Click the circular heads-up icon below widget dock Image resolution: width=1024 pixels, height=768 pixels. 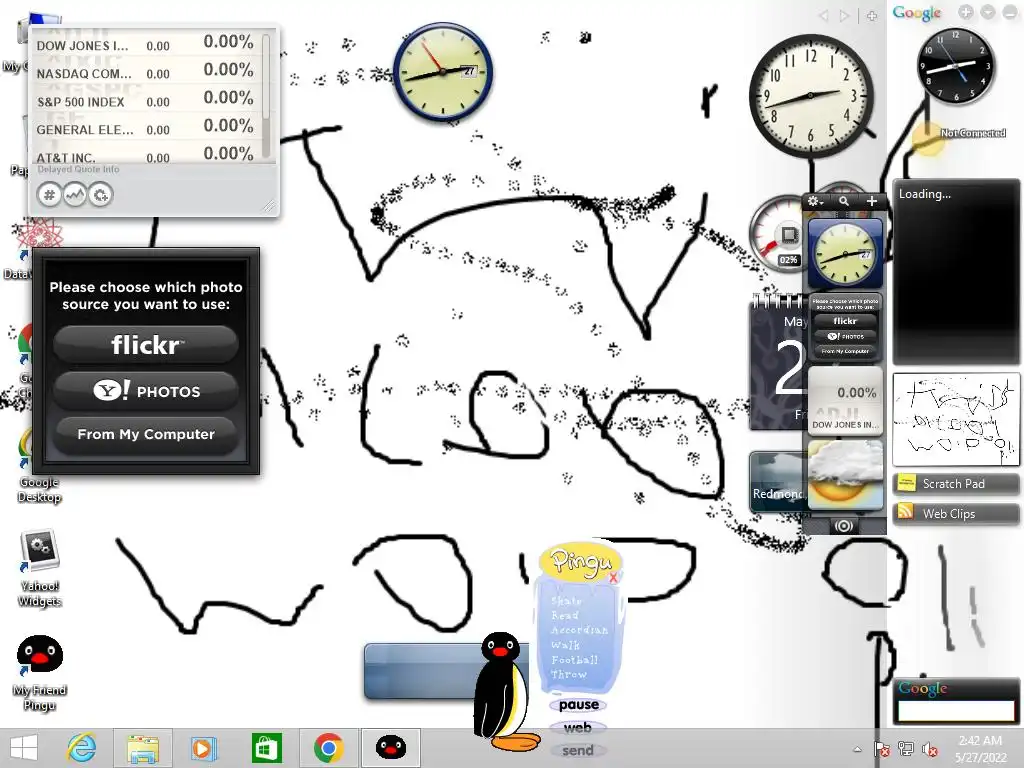tap(844, 526)
